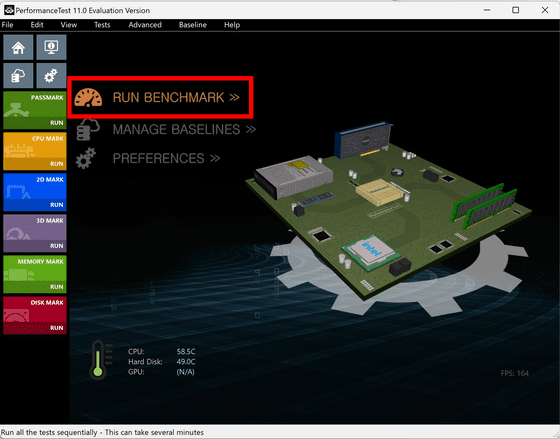Minimize the PerformanceTest window
This screenshot has height=439, width=560.
tap(486, 10)
